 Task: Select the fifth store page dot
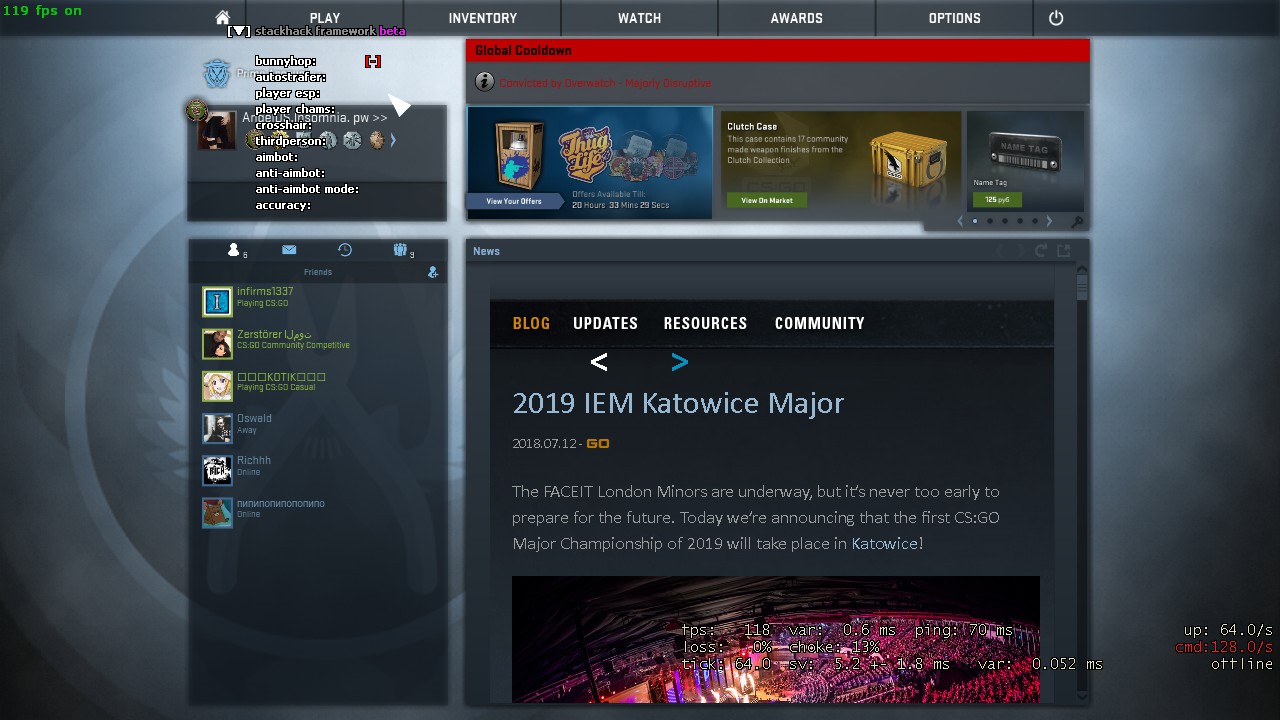point(1034,221)
